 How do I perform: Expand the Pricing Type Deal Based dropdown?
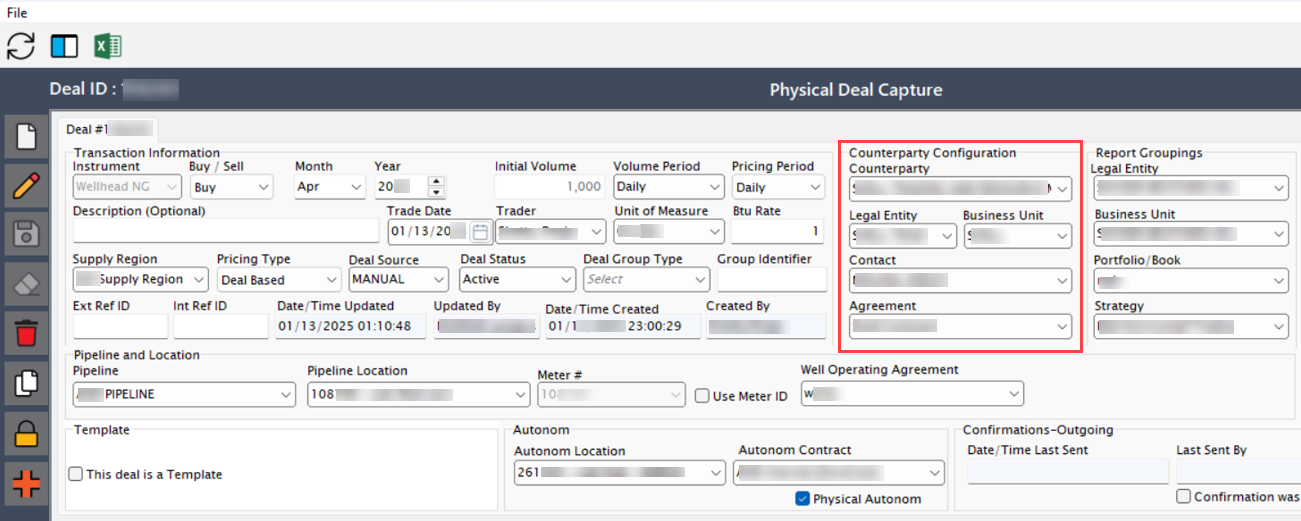279,279
